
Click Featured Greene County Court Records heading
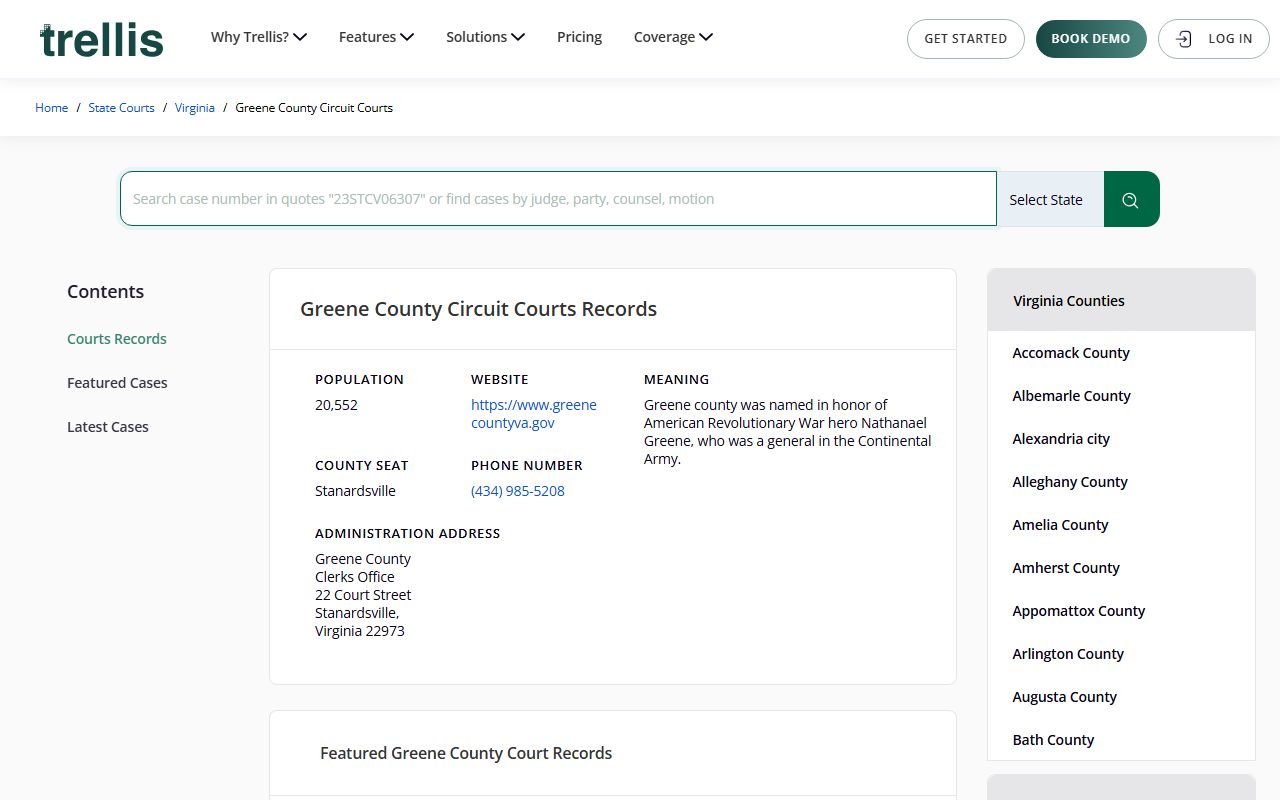pyautogui.click(x=466, y=753)
